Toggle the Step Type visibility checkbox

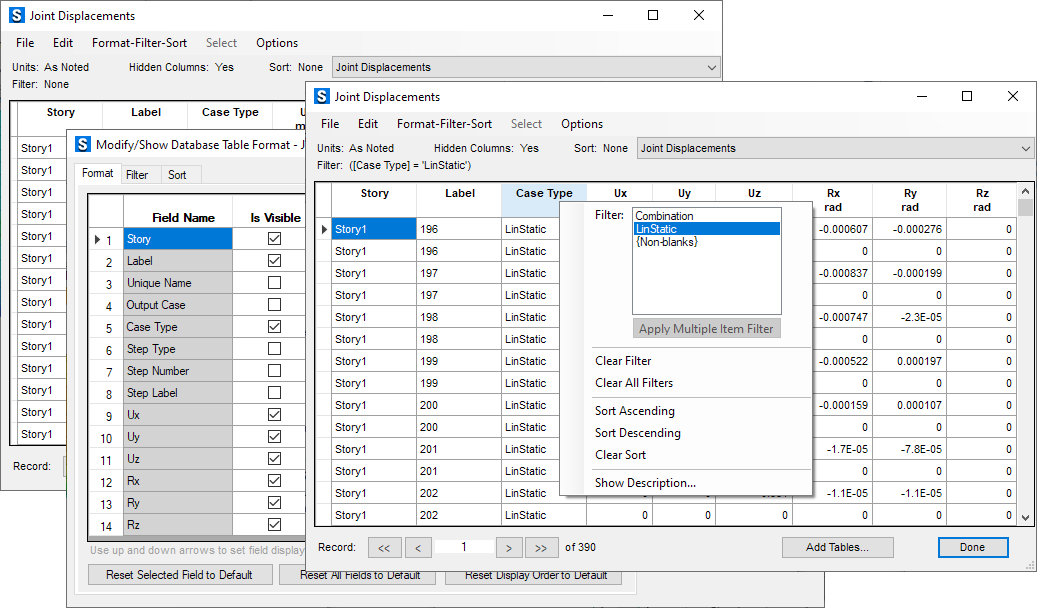274,349
